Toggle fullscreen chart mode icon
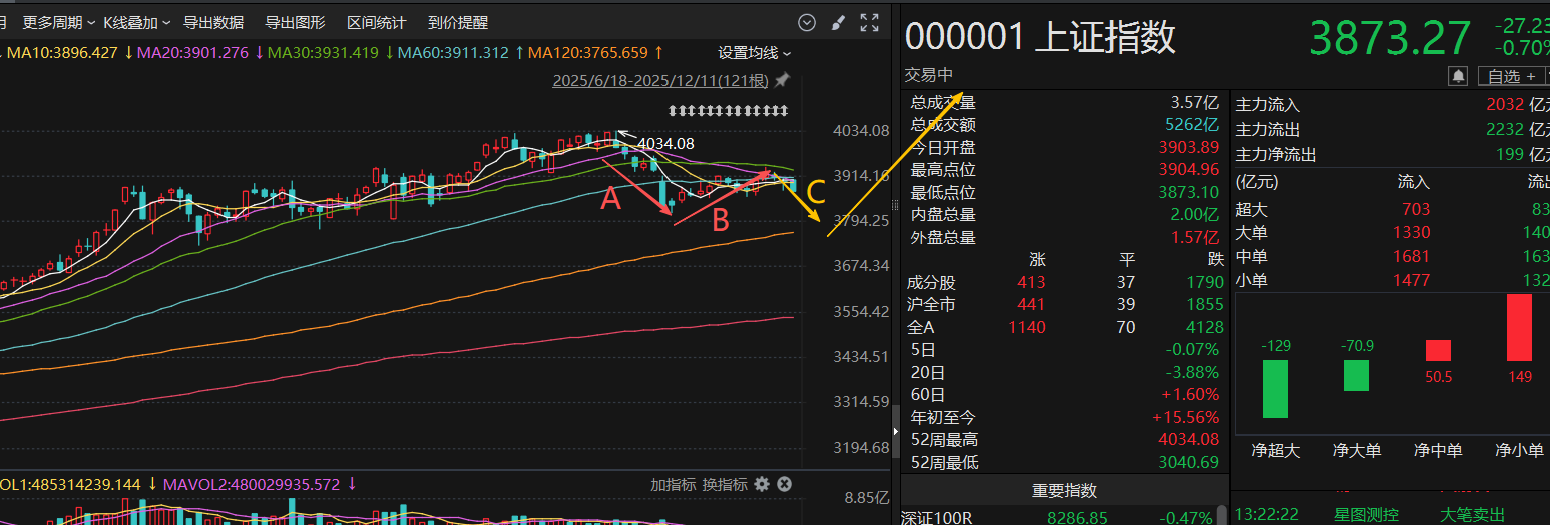Screen dimensions: 1550x525 [x=870, y=22]
